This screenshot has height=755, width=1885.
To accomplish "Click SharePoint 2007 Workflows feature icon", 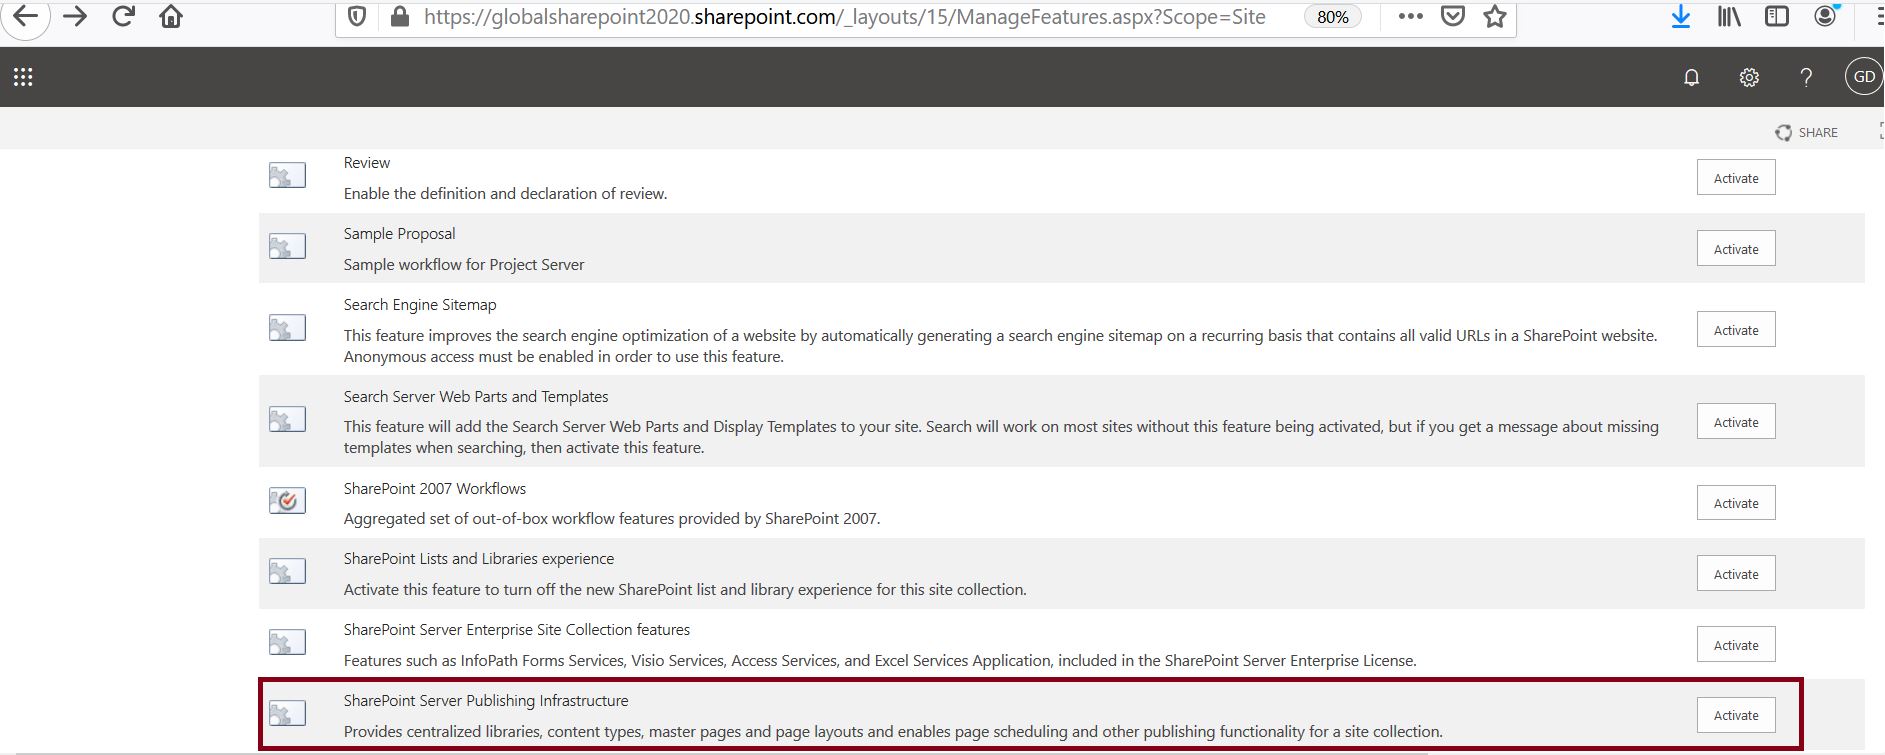I will pyautogui.click(x=287, y=501).
